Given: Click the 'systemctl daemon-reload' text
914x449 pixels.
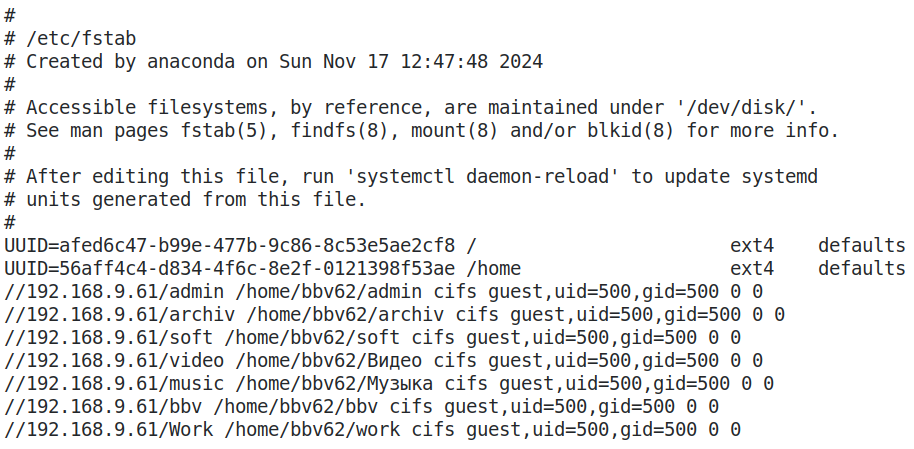Looking at the screenshot, I should [480, 177].
